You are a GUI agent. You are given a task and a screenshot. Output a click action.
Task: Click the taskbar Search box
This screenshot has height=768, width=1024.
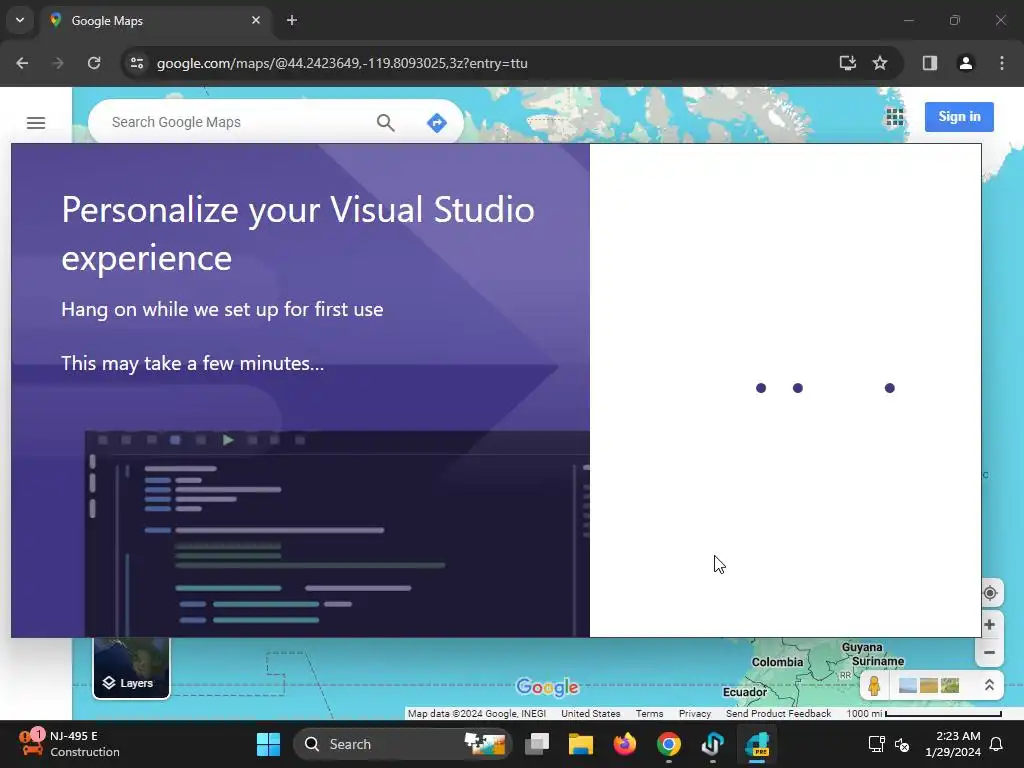pyautogui.click(x=402, y=744)
